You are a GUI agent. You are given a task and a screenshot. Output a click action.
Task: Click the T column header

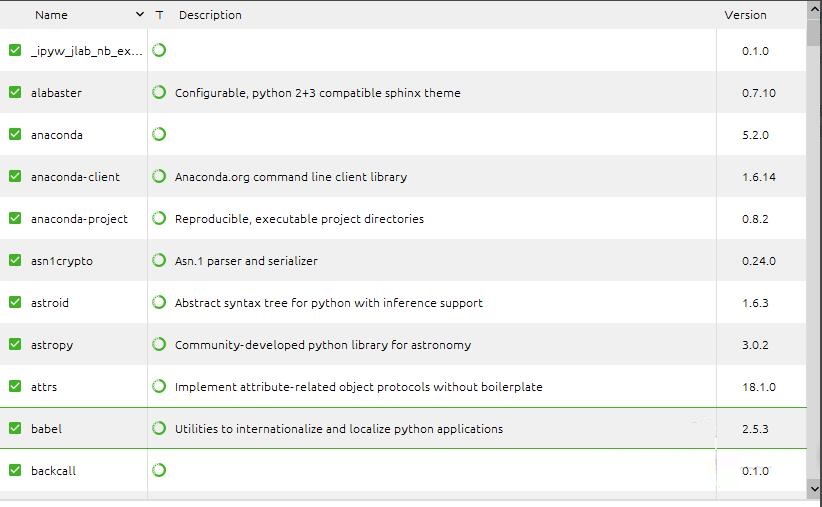coord(160,15)
